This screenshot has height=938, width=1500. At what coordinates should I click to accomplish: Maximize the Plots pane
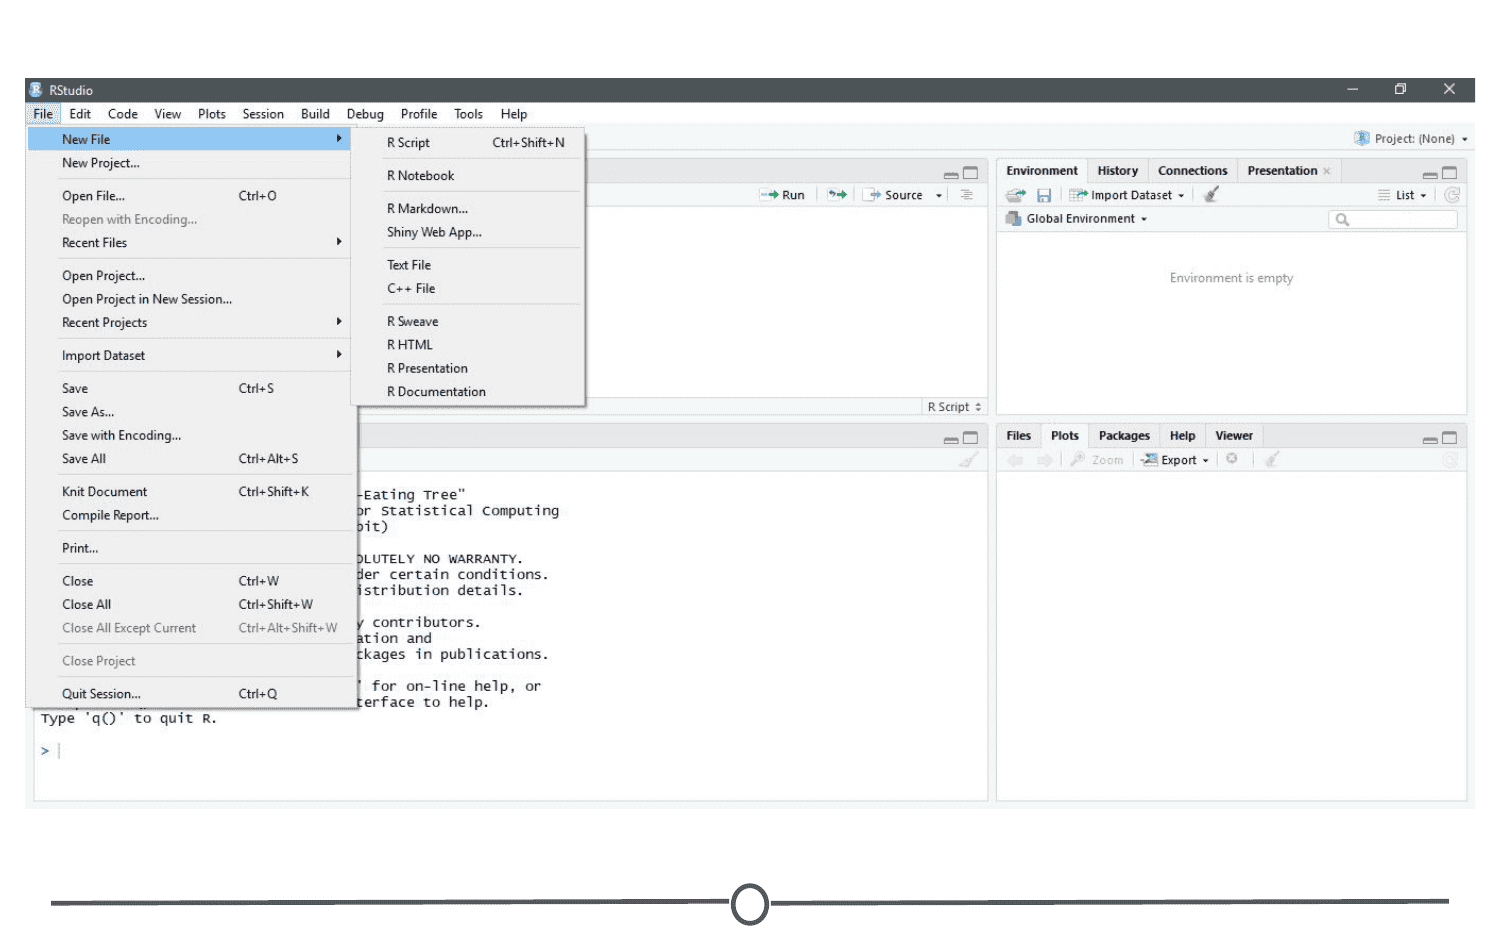(x=1449, y=438)
